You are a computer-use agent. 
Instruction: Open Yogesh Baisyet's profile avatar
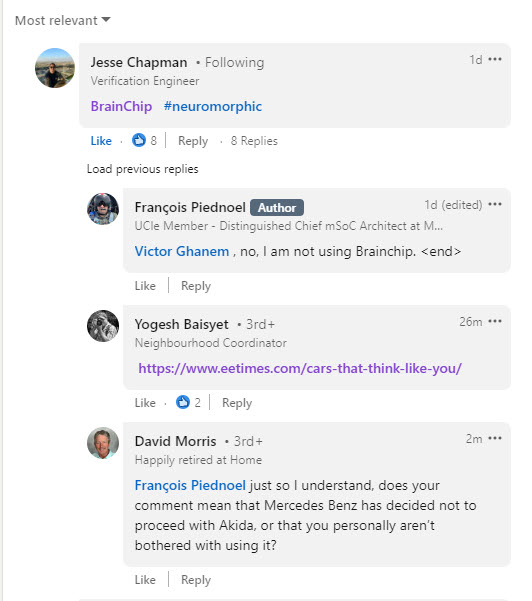(103, 326)
